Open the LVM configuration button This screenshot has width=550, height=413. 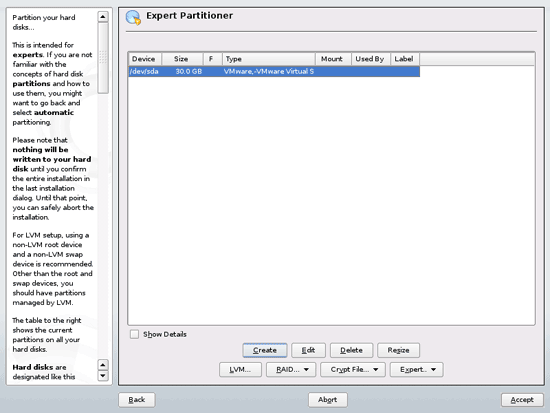tap(240, 369)
